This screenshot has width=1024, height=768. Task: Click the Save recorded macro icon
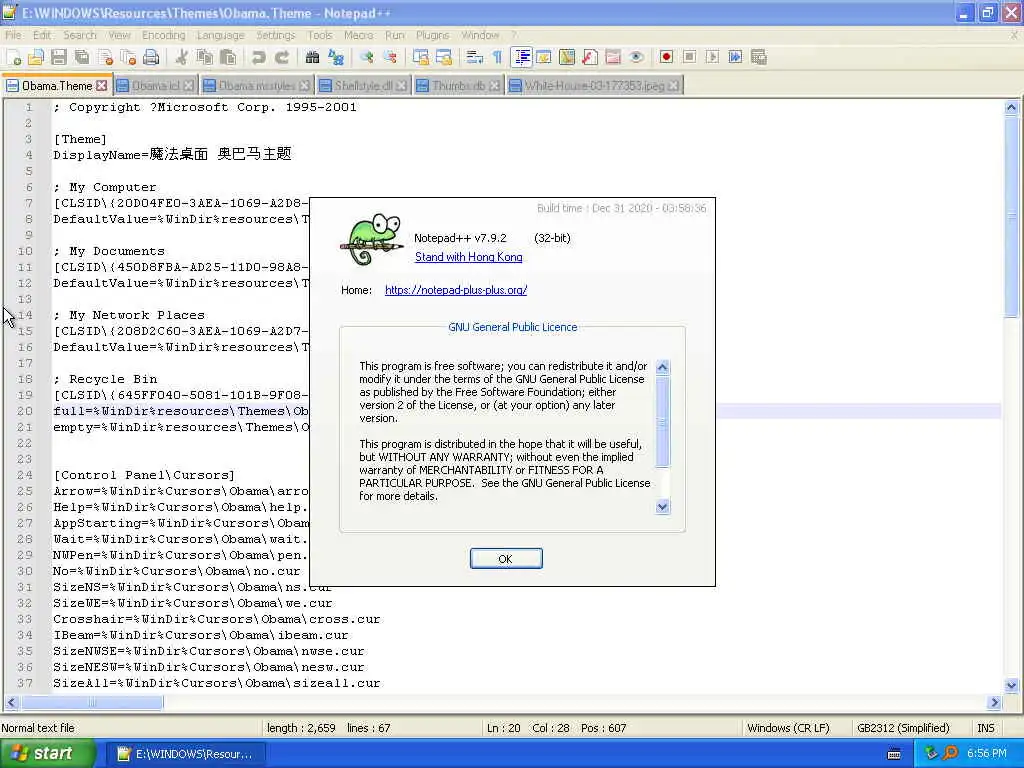(758, 57)
